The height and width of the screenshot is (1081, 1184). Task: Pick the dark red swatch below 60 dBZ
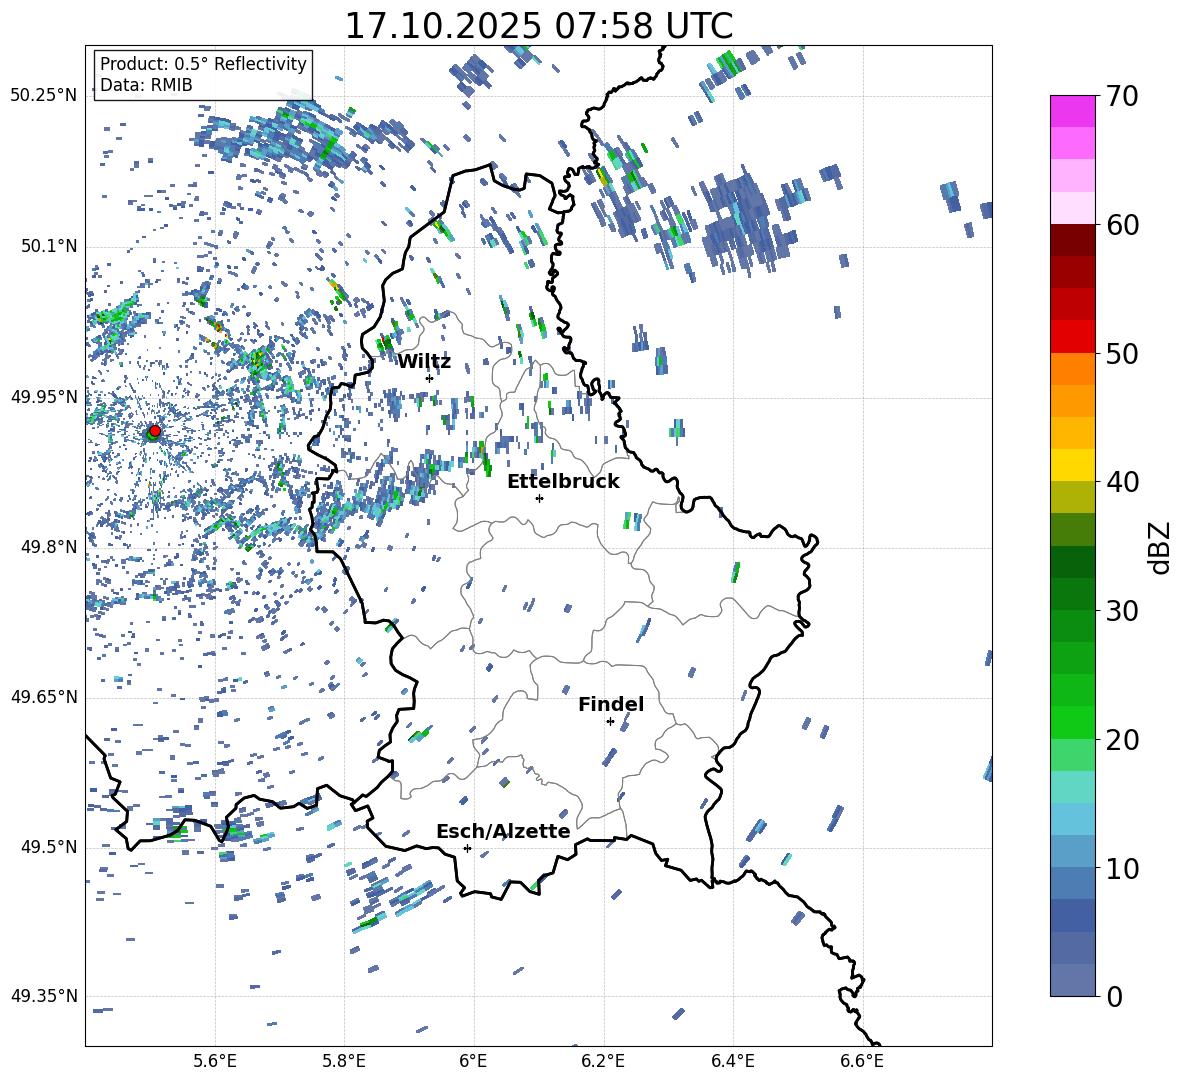pyautogui.click(x=1073, y=240)
